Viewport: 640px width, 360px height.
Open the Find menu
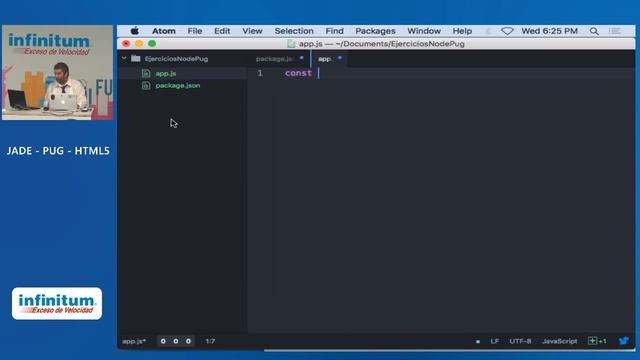[x=334, y=31]
